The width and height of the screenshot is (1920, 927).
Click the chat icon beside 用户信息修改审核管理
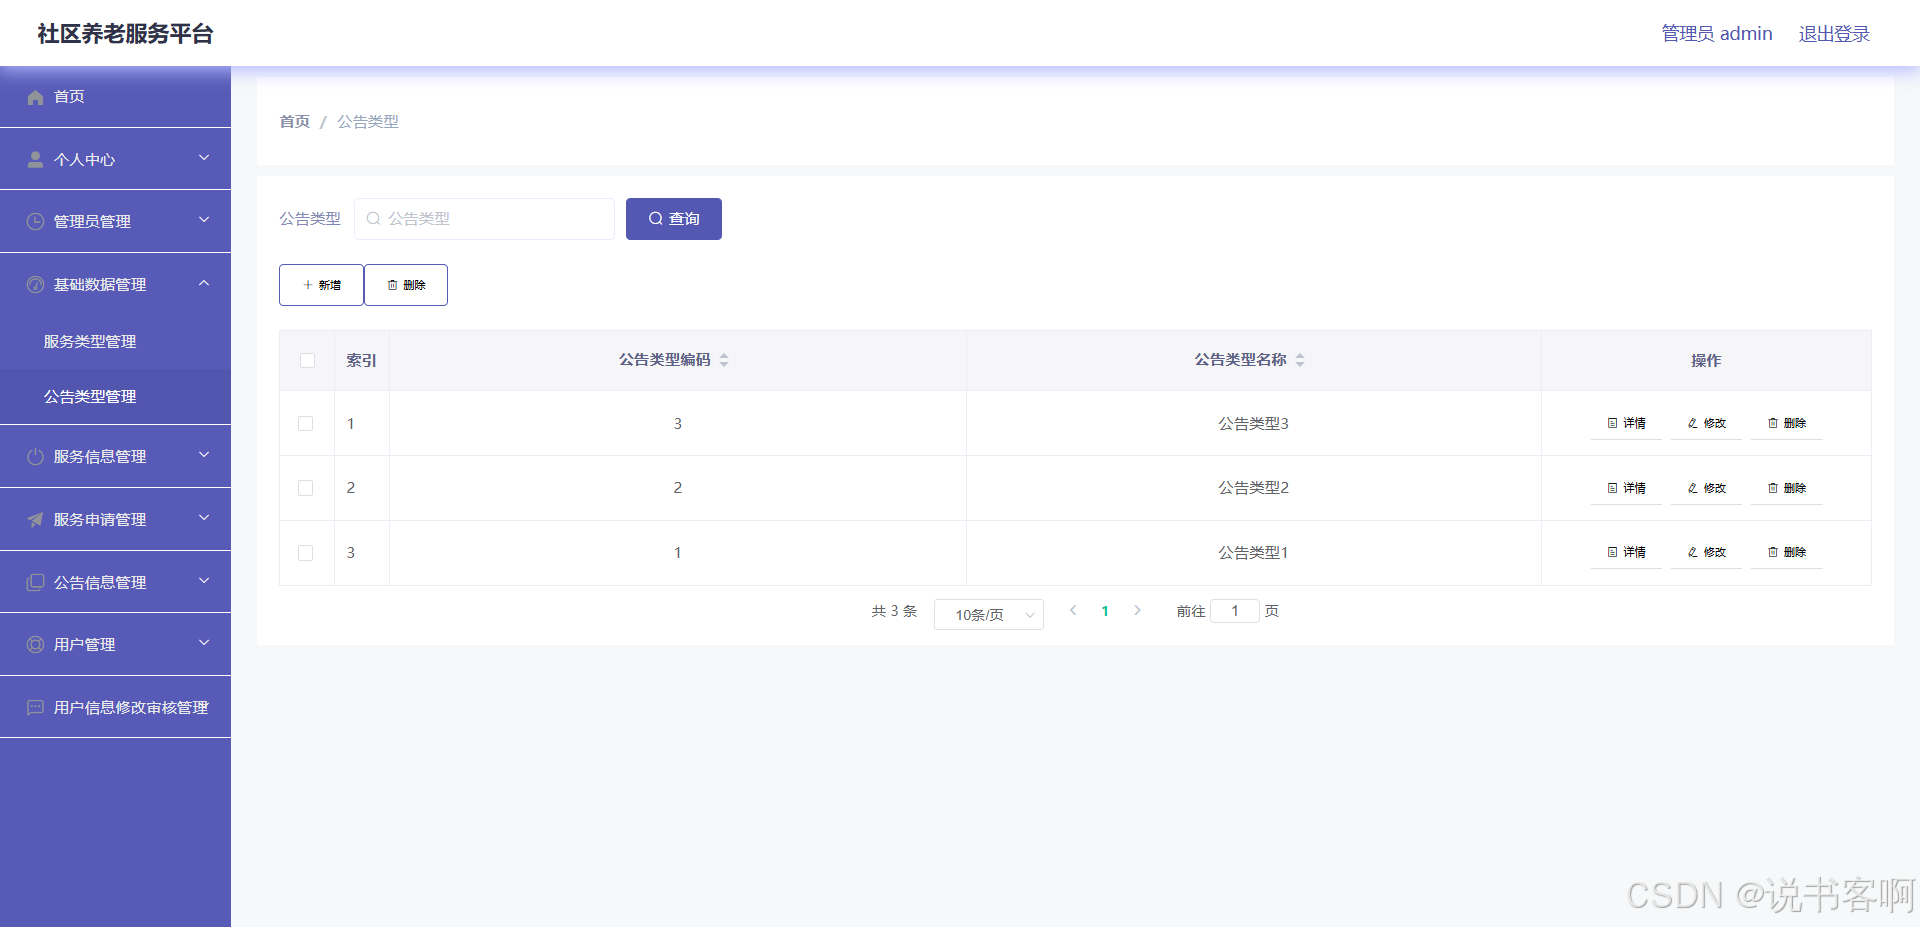[35, 707]
